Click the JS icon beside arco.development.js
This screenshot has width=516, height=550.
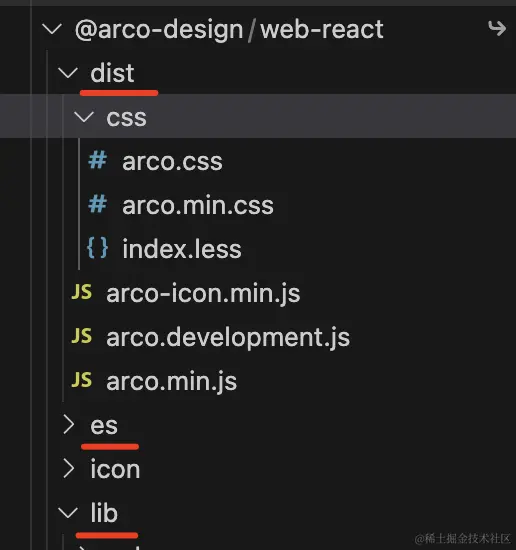pos(82,336)
